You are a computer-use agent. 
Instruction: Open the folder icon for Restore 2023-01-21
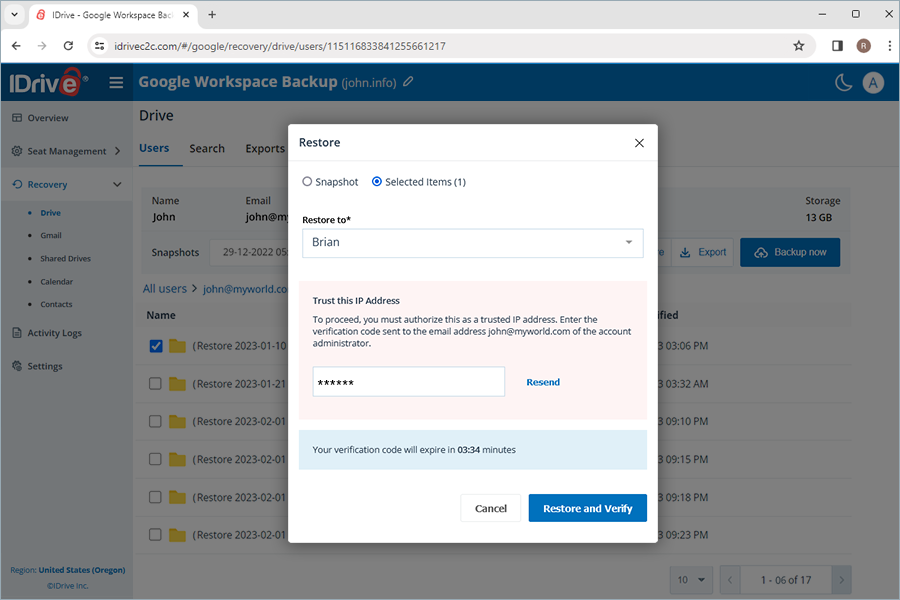(177, 384)
